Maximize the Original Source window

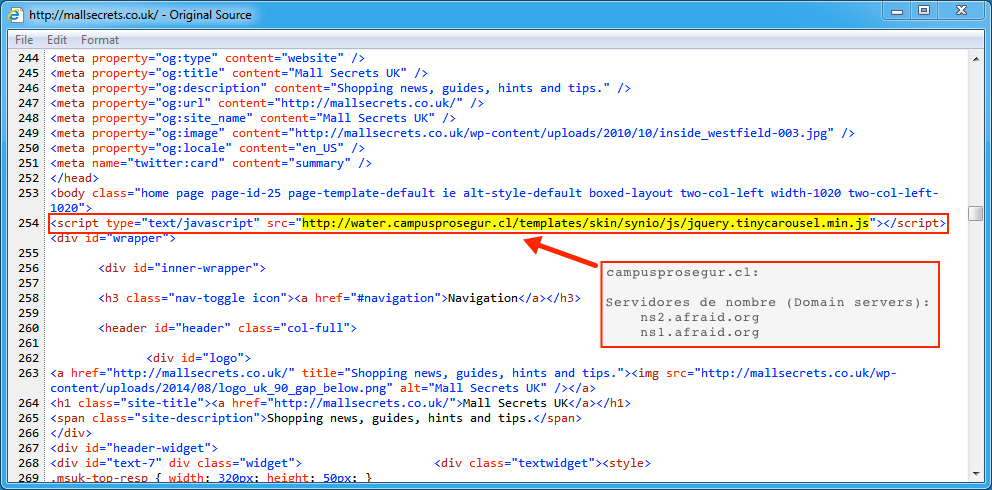point(925,9)
